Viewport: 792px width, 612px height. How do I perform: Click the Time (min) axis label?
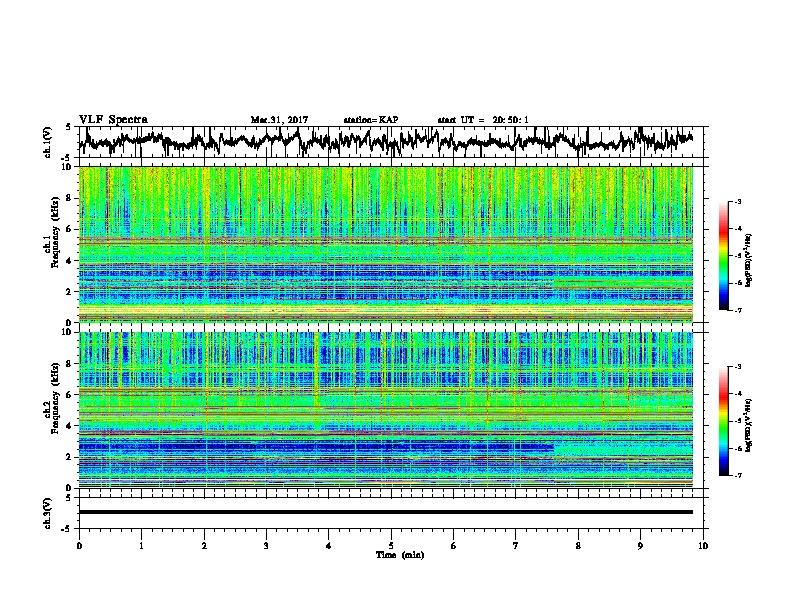point(400,555)
